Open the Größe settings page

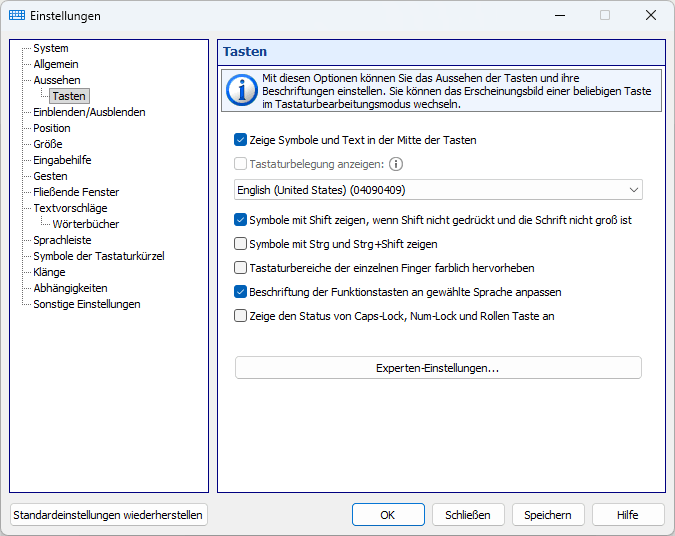coord(48,144)
